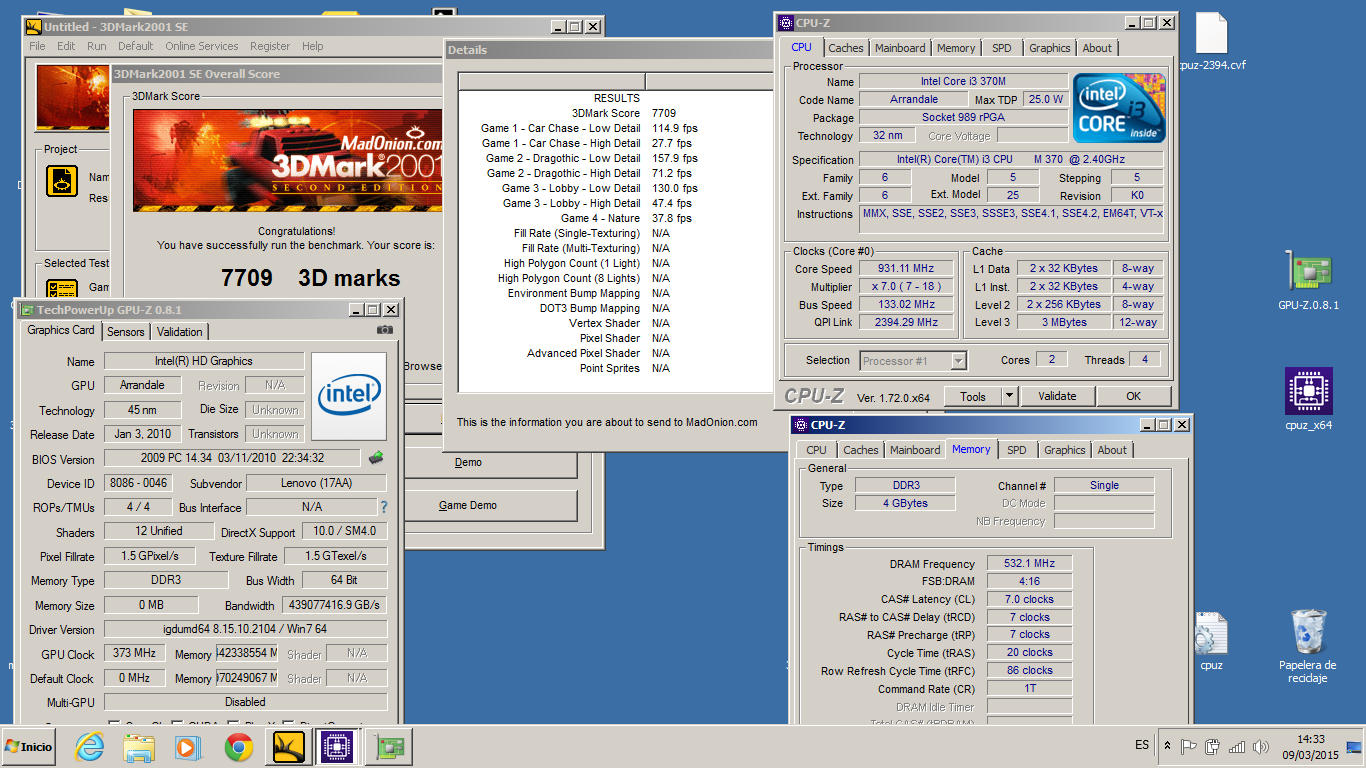Select the cpuz_x64 desktop icon

point(1308,400)
